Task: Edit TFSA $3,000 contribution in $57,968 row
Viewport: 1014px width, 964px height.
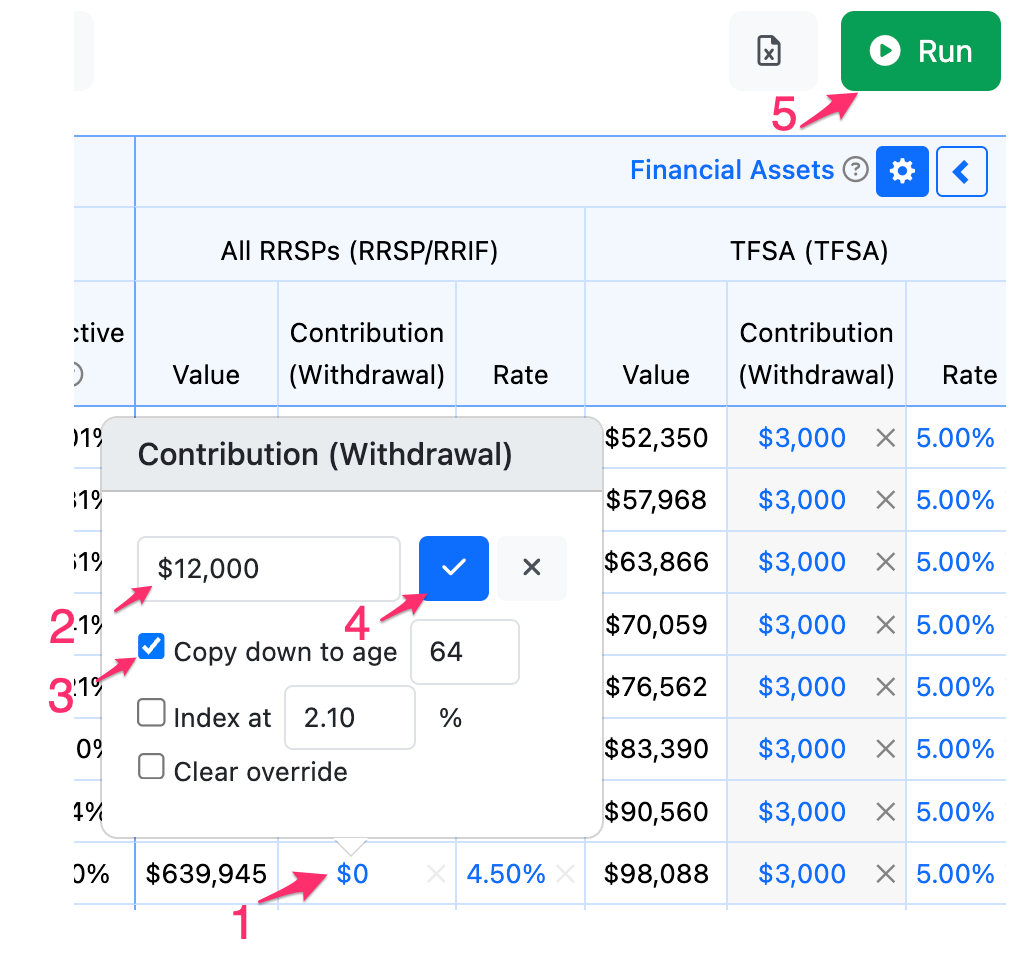Action: pyautogui.click(x=802, y=500)
